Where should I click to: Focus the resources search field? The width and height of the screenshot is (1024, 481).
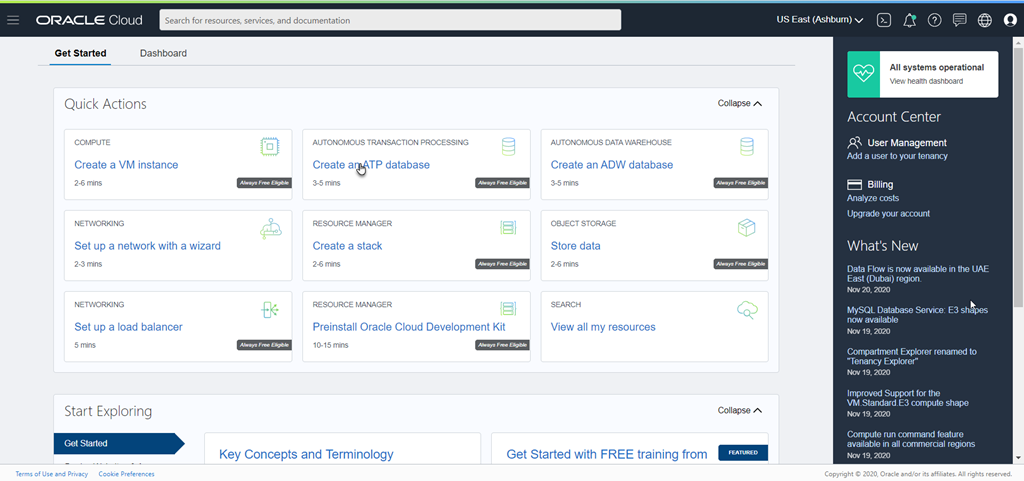(390, 20)
